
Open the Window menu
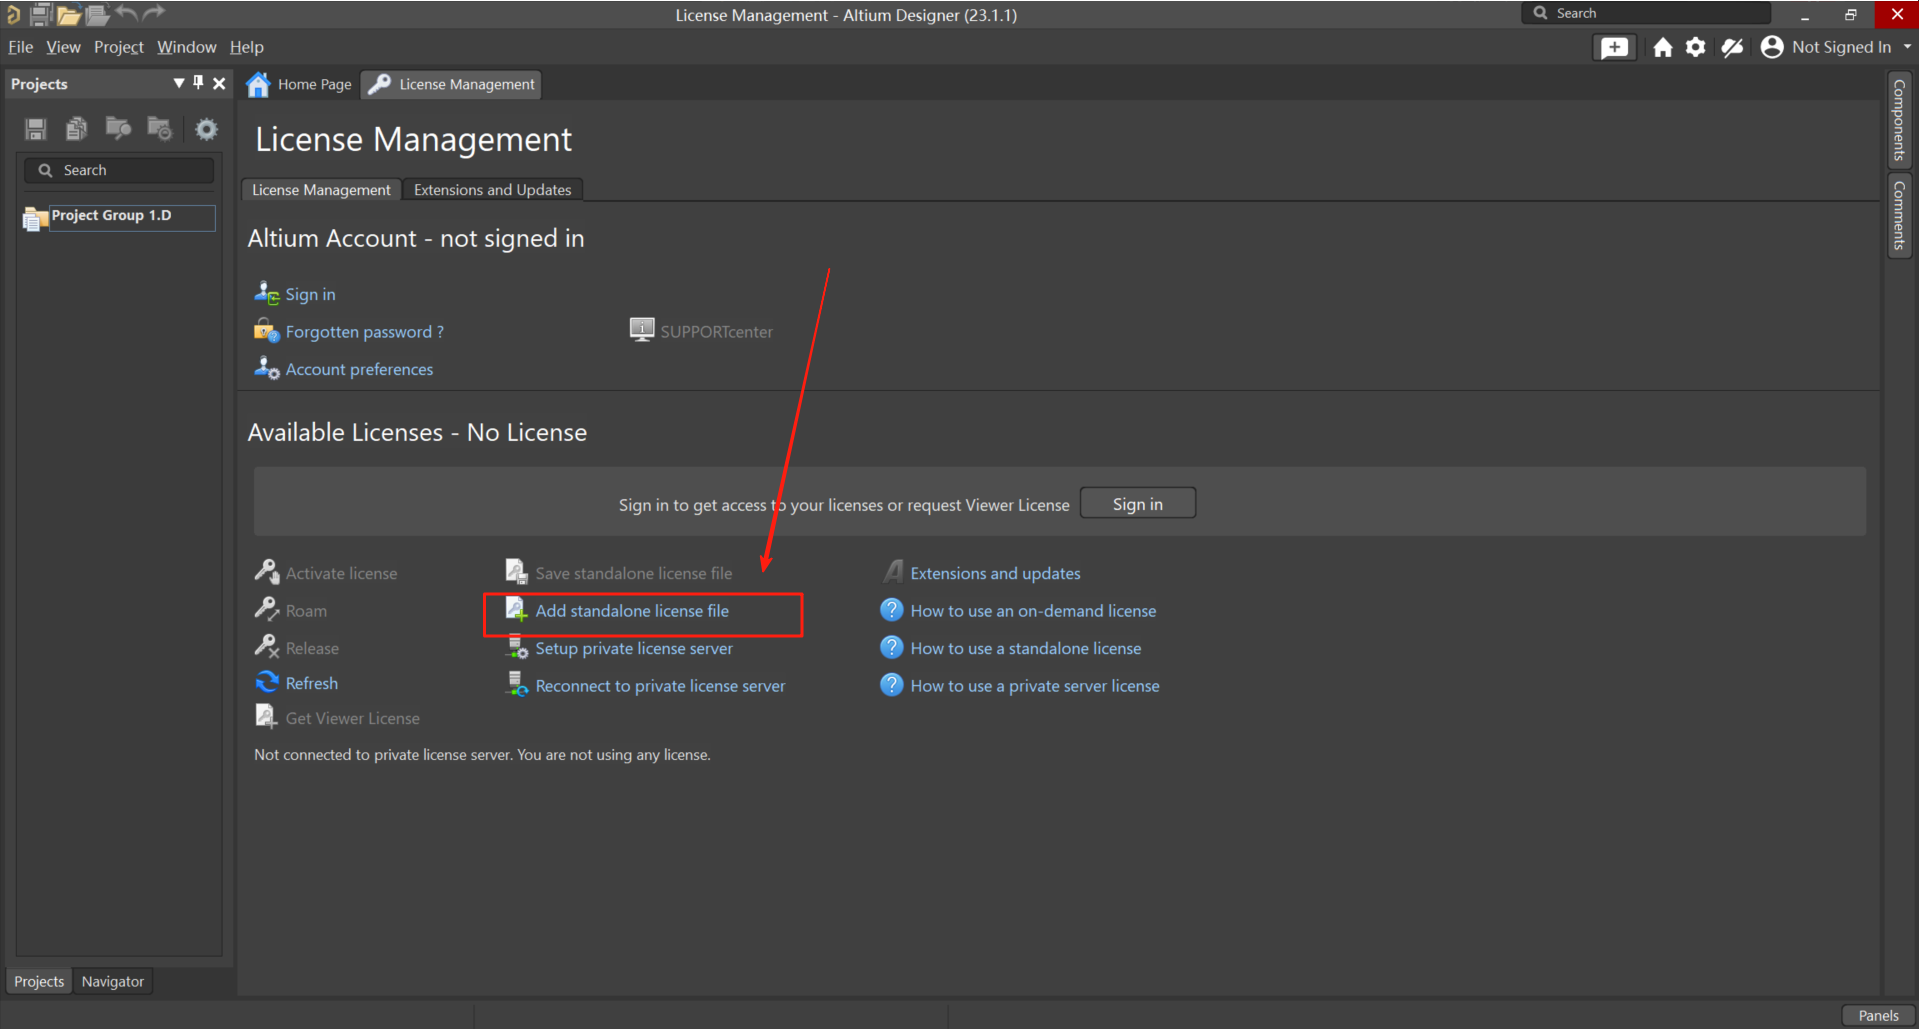(x=186, y=47)
